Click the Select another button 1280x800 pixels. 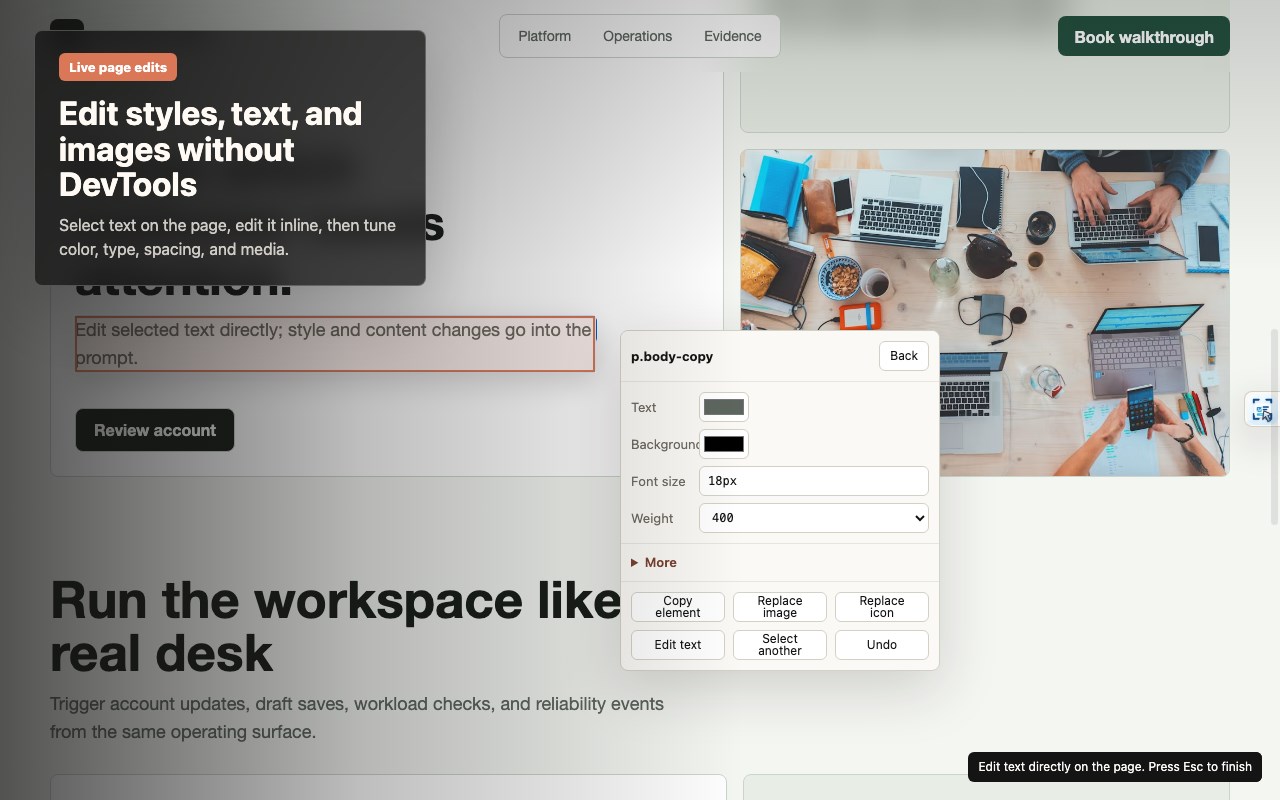780,645
